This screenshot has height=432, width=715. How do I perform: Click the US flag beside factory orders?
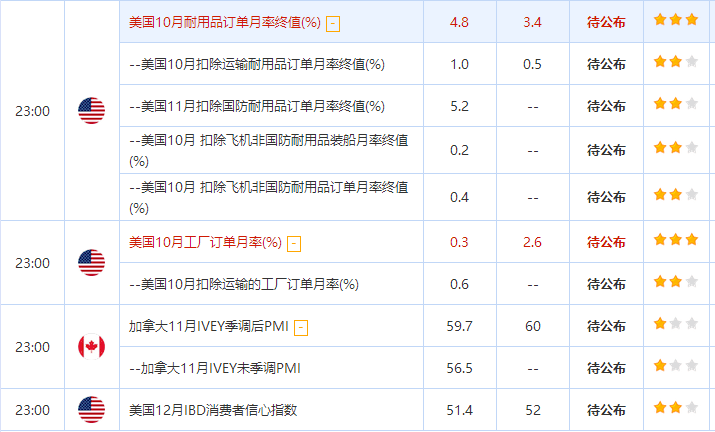pyautogui.click(x=91, y=263)
